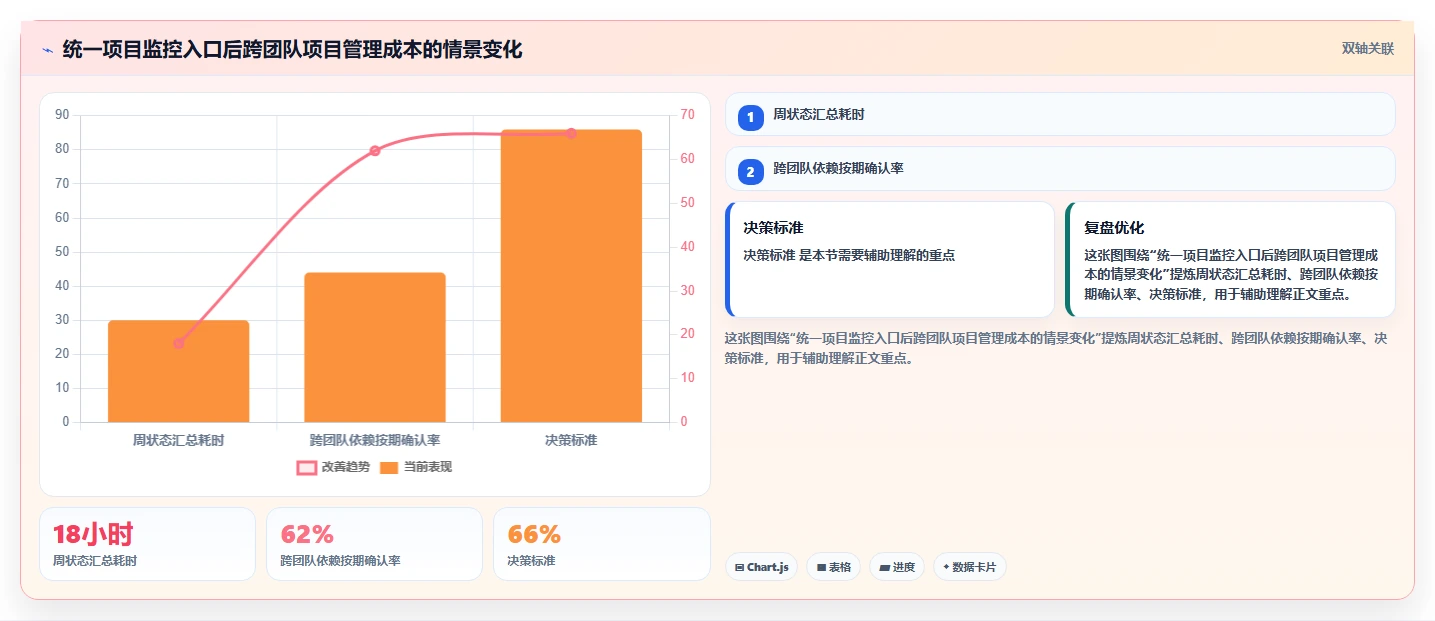Click the 66% stat card
The width and height of the screenshot is (1435, 621).
coord(602,544)
